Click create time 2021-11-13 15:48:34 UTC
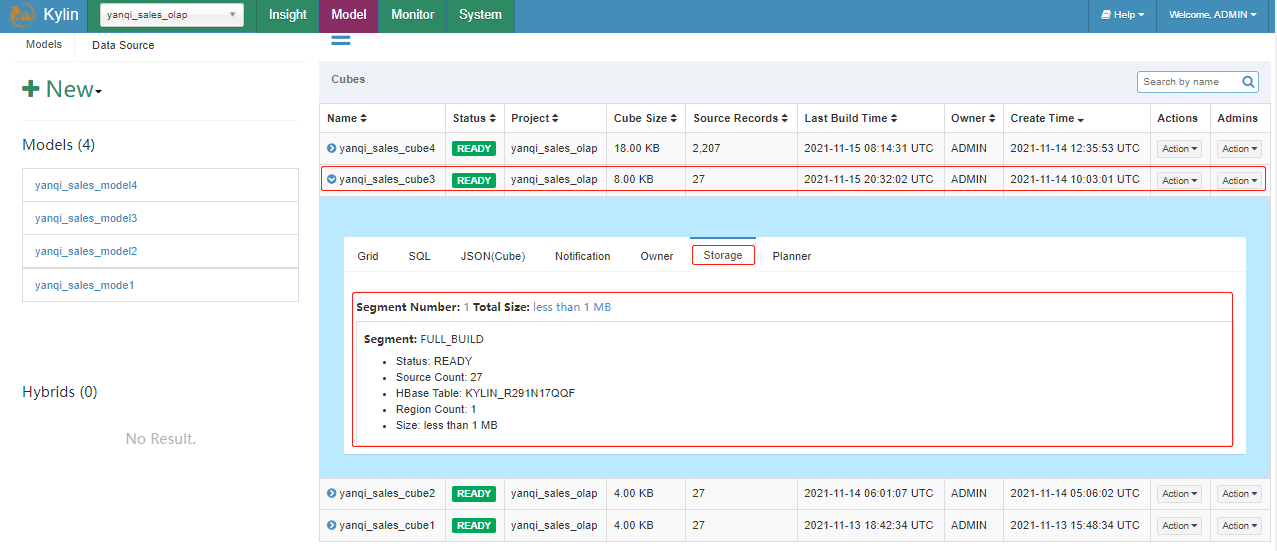The image size is (1277, 551). click(1075, 525)
